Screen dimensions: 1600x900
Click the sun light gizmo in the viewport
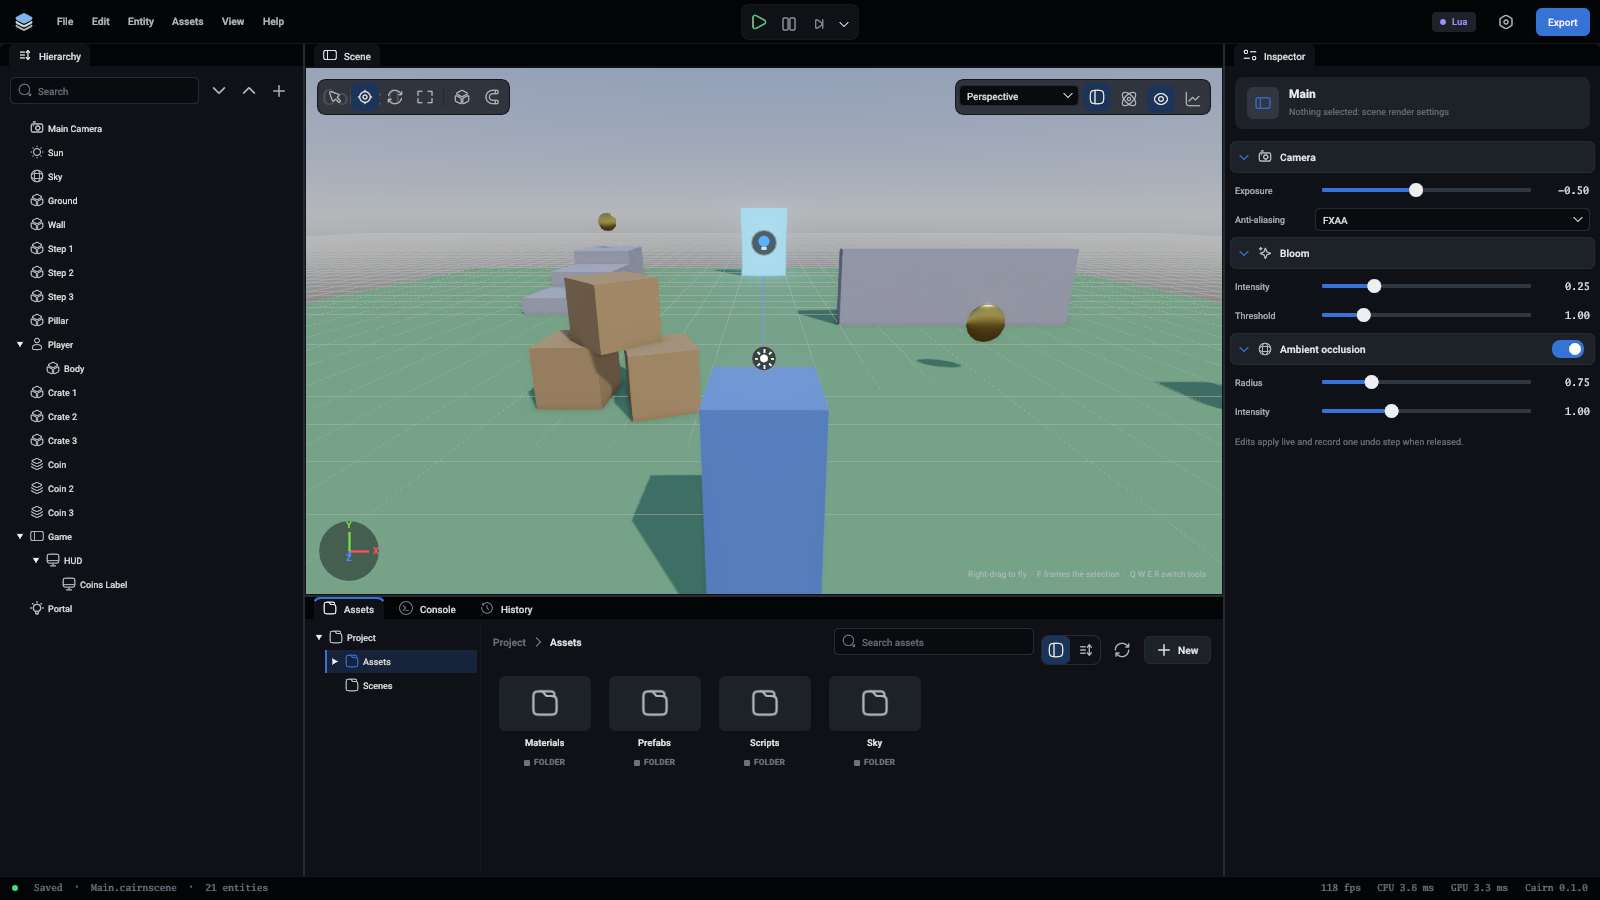(x=764, y=358)
